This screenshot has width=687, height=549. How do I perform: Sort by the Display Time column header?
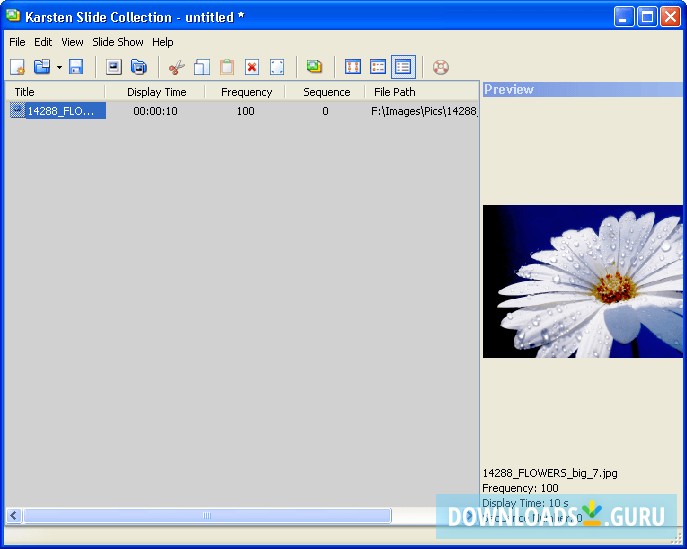tap(156, 92)
